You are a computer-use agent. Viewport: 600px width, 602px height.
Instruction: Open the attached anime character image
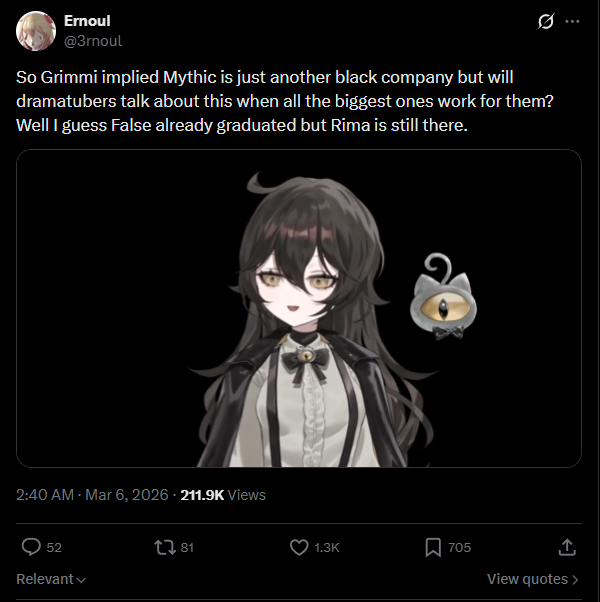tap(299, 308)
